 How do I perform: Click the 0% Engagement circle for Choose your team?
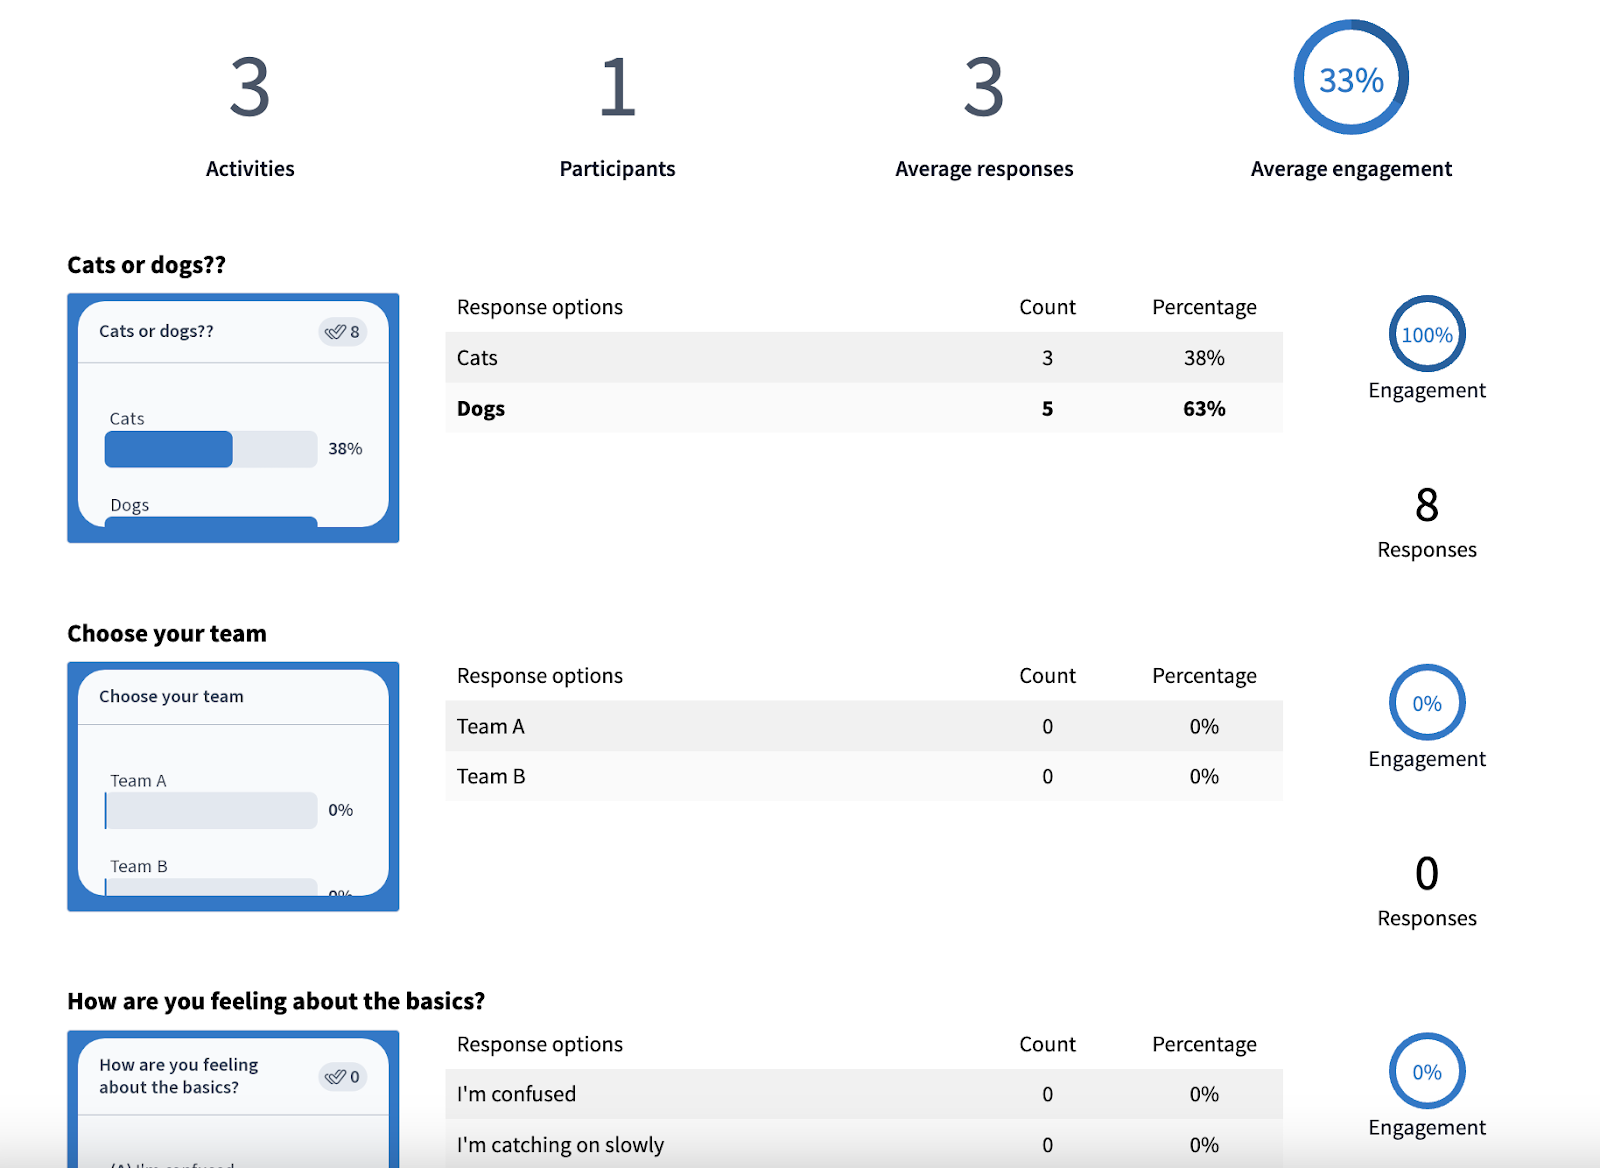tap(1426, 703)
